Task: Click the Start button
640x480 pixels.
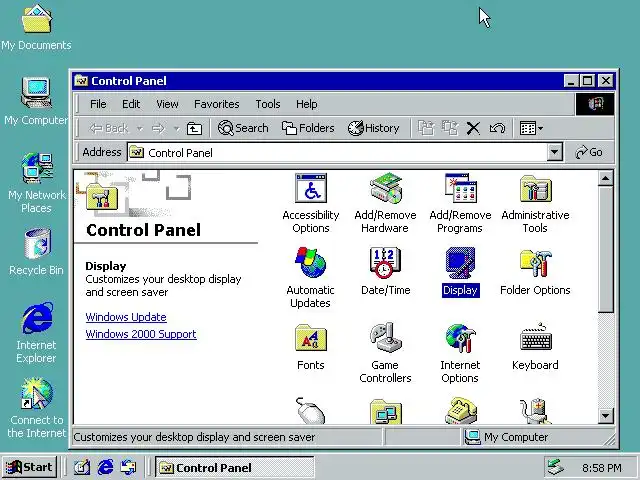Action: (29, 467)
